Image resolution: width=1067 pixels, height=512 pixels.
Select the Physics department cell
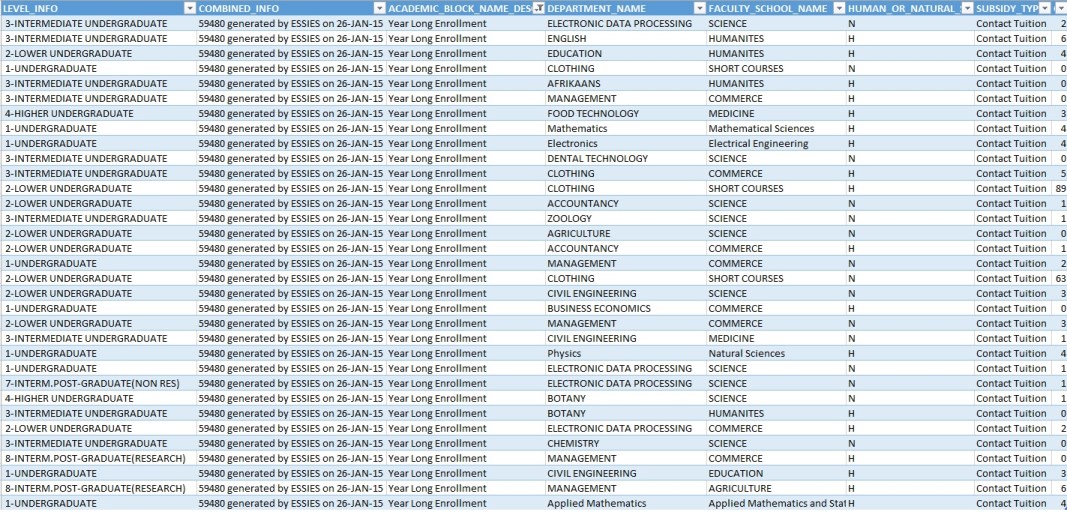click(x=625, y=353)
